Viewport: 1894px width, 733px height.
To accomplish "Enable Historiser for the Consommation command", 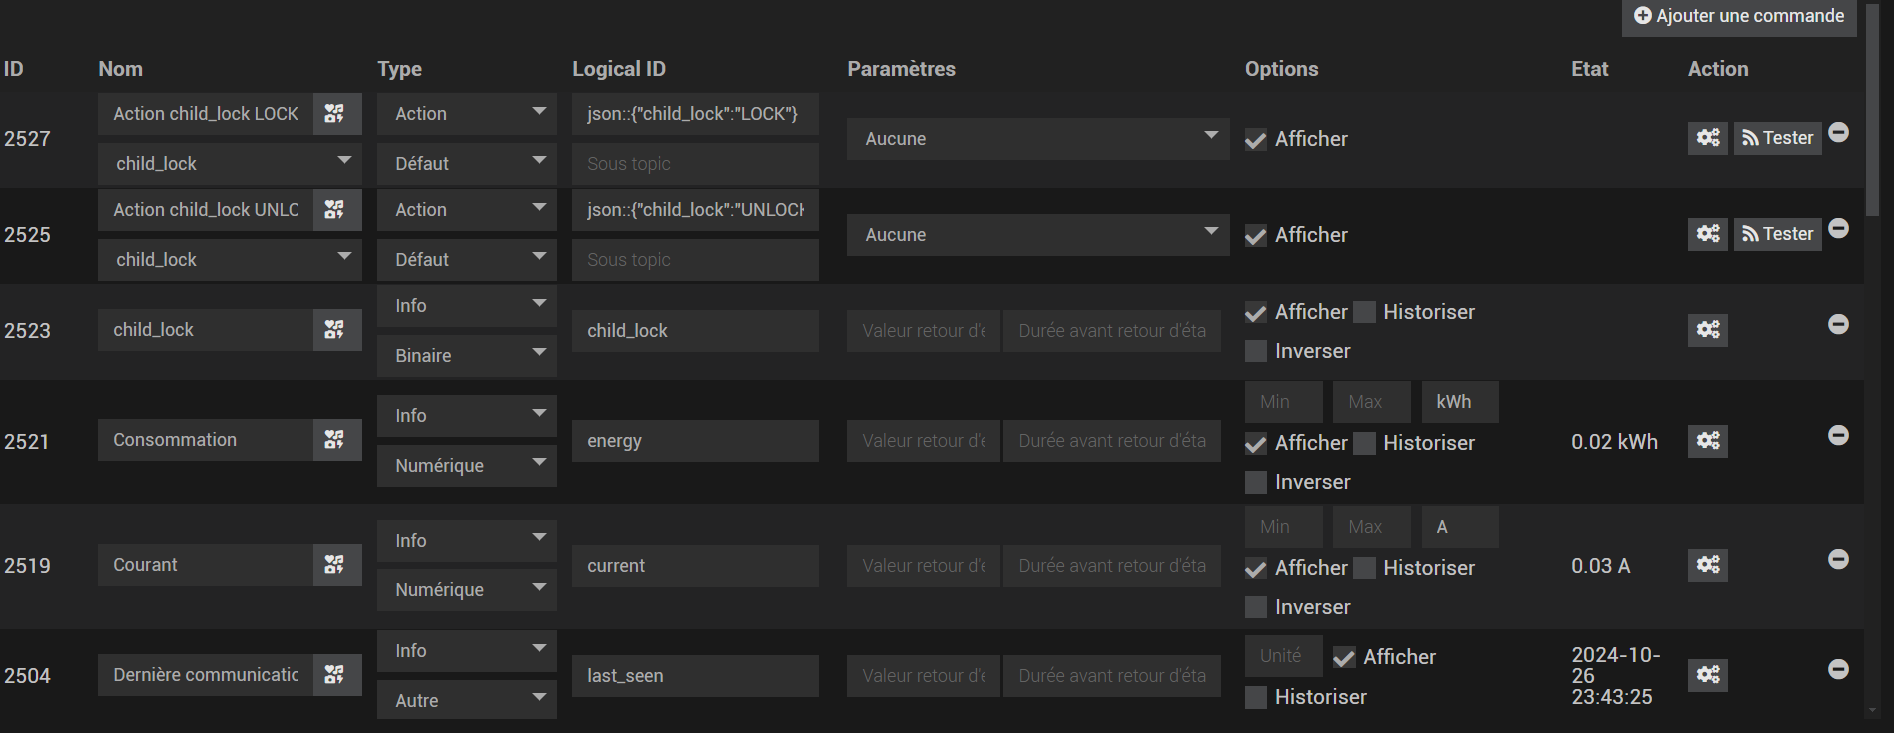I will pos(1365,443).
